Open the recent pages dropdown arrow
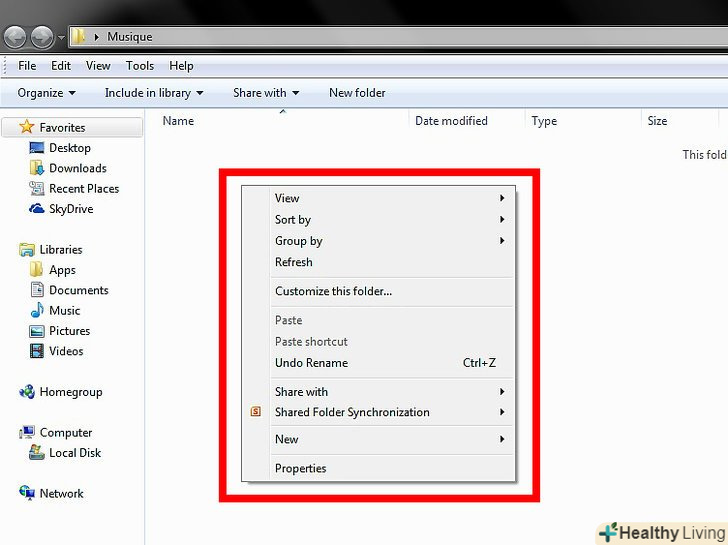The height and width of the screenshot is (545, 728). [61, 37]
